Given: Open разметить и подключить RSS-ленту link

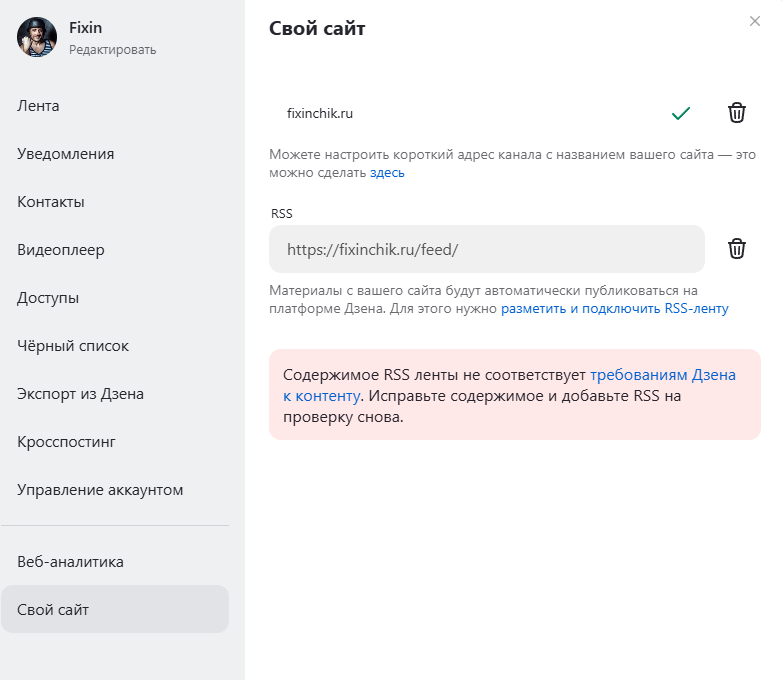Looking at the screenshot, I should click(614, 308).
